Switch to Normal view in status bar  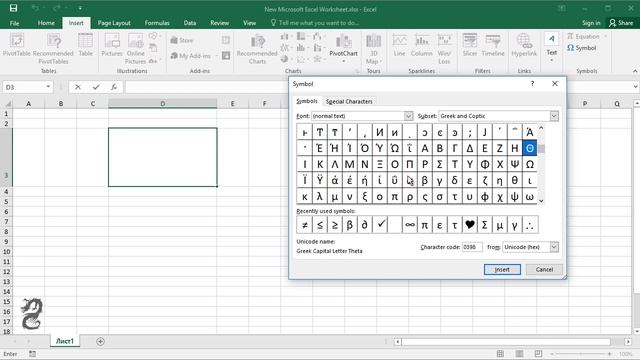pyautogui.click(x=500, y=353)
